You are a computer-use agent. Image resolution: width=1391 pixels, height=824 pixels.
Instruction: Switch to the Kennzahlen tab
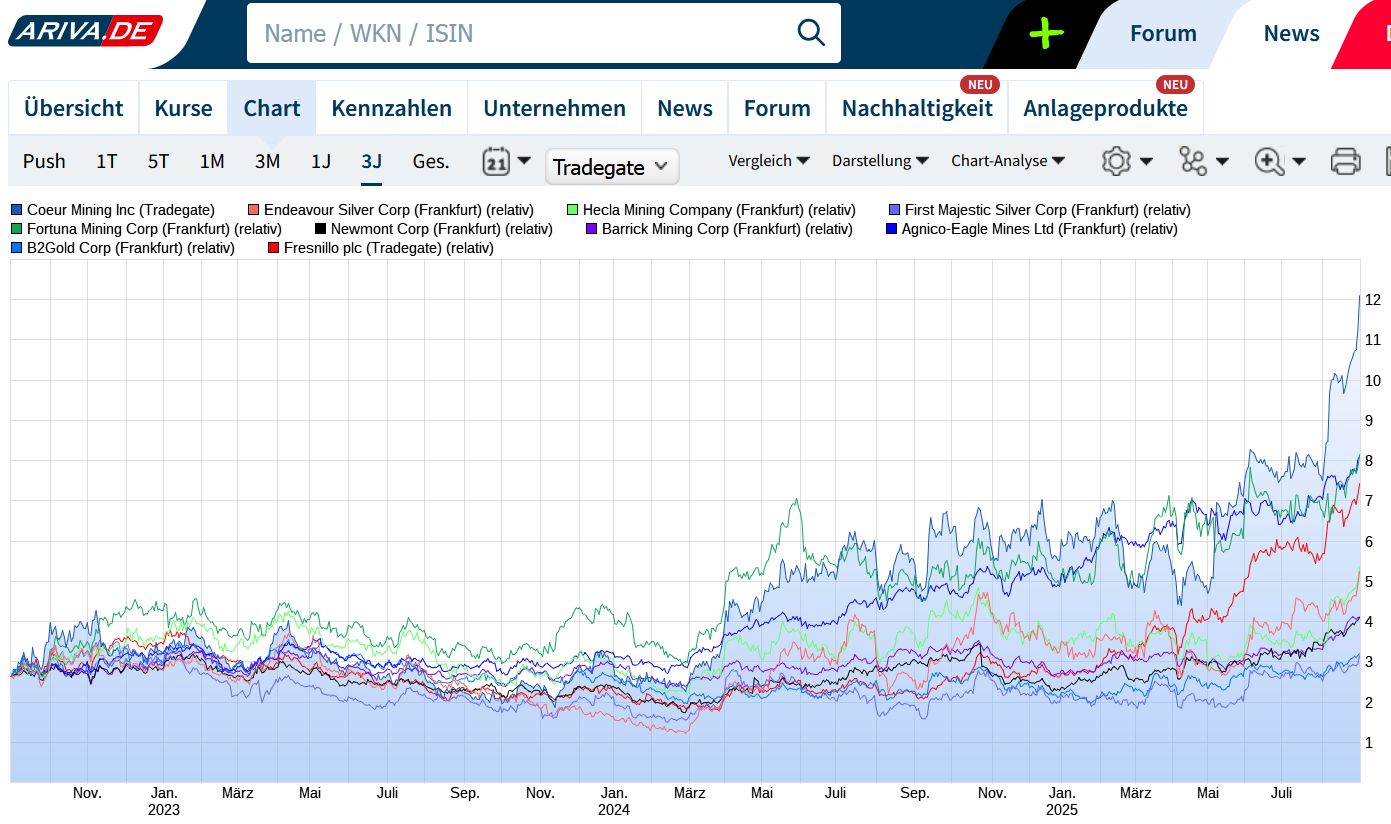point(391,108)
